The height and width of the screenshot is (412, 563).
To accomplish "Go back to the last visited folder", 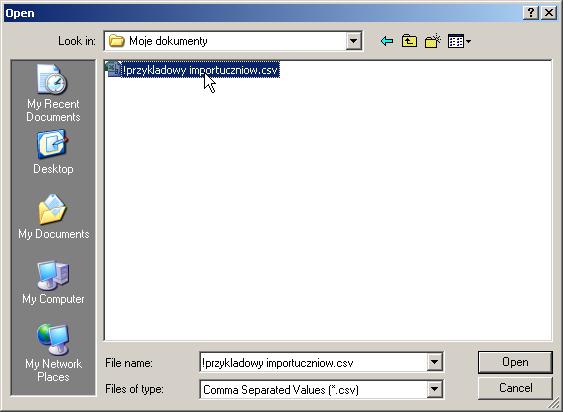I will click(387, 41).
